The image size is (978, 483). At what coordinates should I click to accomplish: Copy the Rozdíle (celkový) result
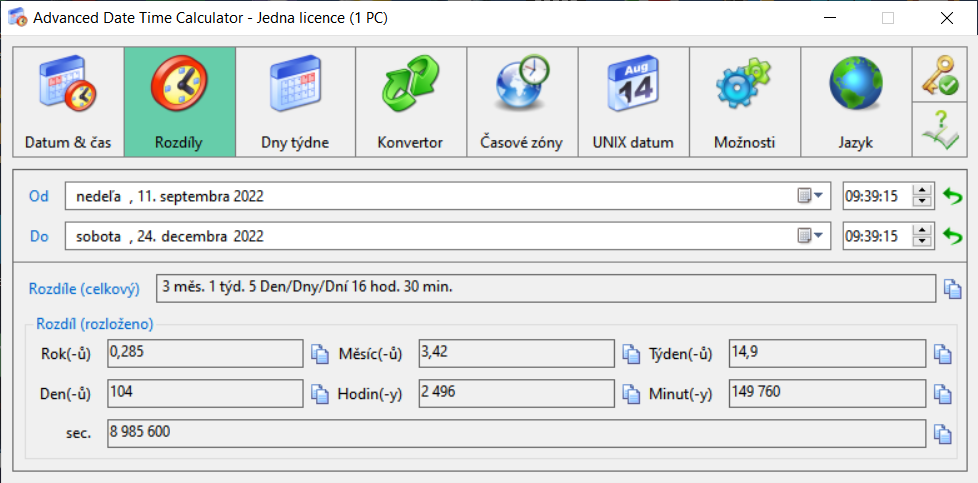click(x=953, y=289)
